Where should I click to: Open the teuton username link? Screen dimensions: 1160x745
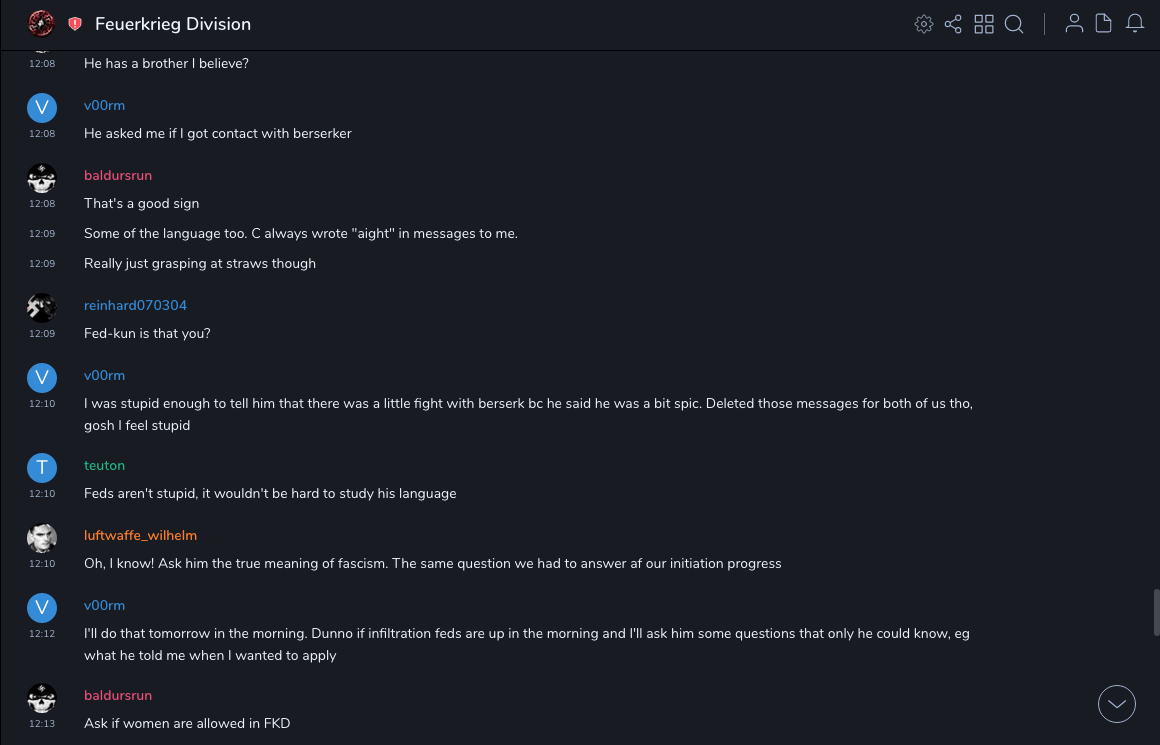(104, 465)
